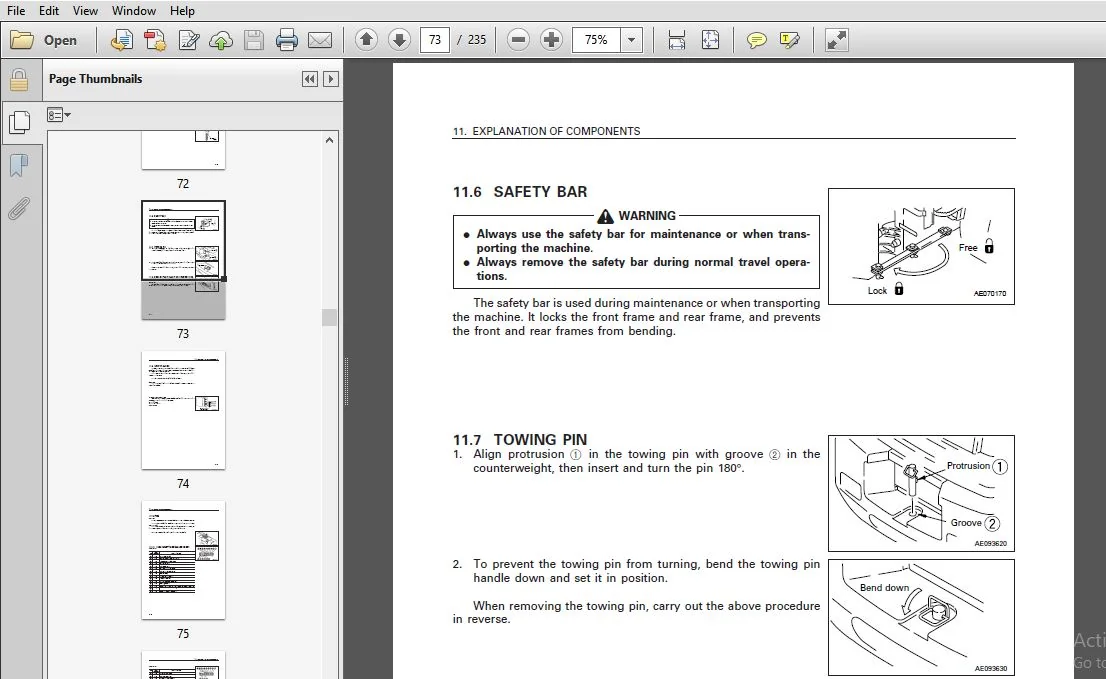The width and height of the screenshot is (1106, 679).
Task: Click the page number field showing 73
Action: click(434, 40)
